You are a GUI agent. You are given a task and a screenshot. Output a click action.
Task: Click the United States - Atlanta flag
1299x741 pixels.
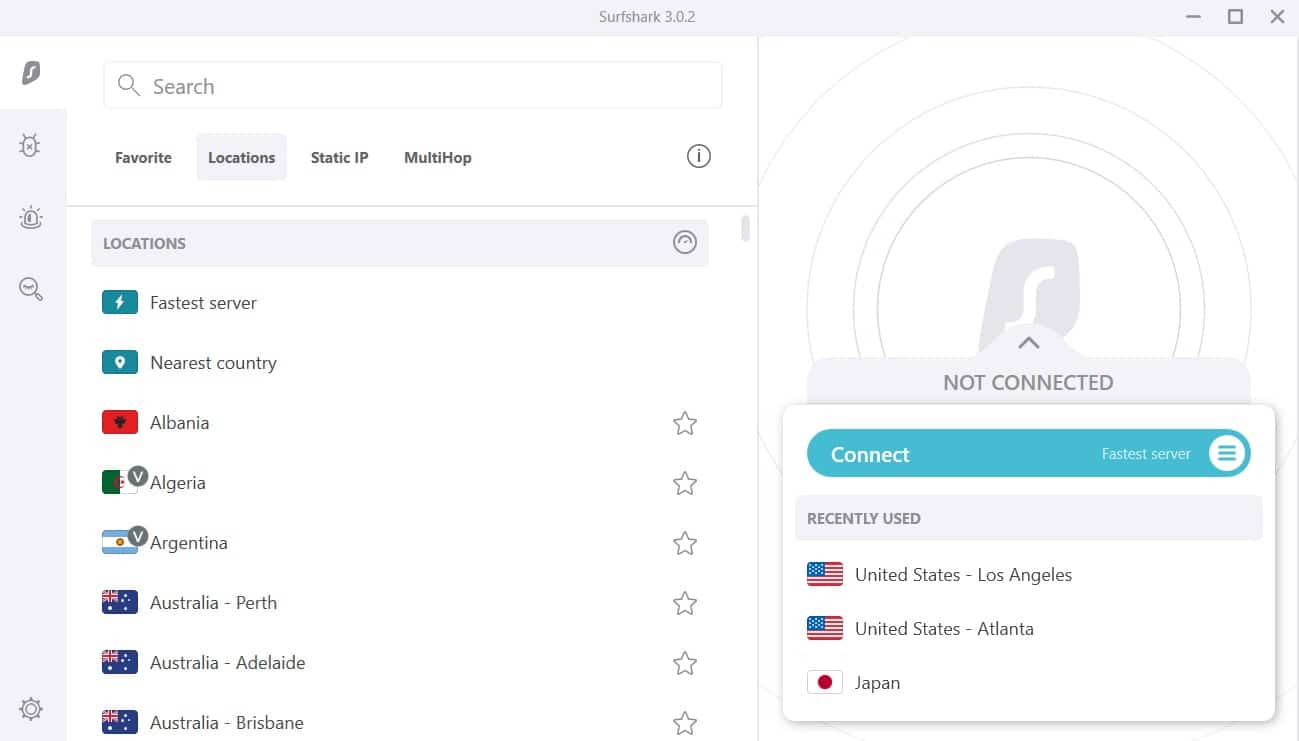(825, 628)
